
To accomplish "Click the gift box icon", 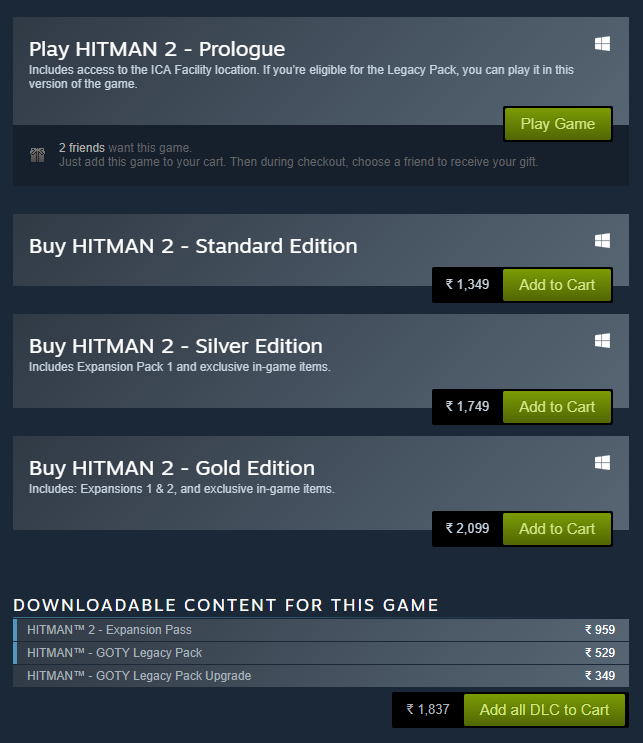I will click(x=37, y=154).
